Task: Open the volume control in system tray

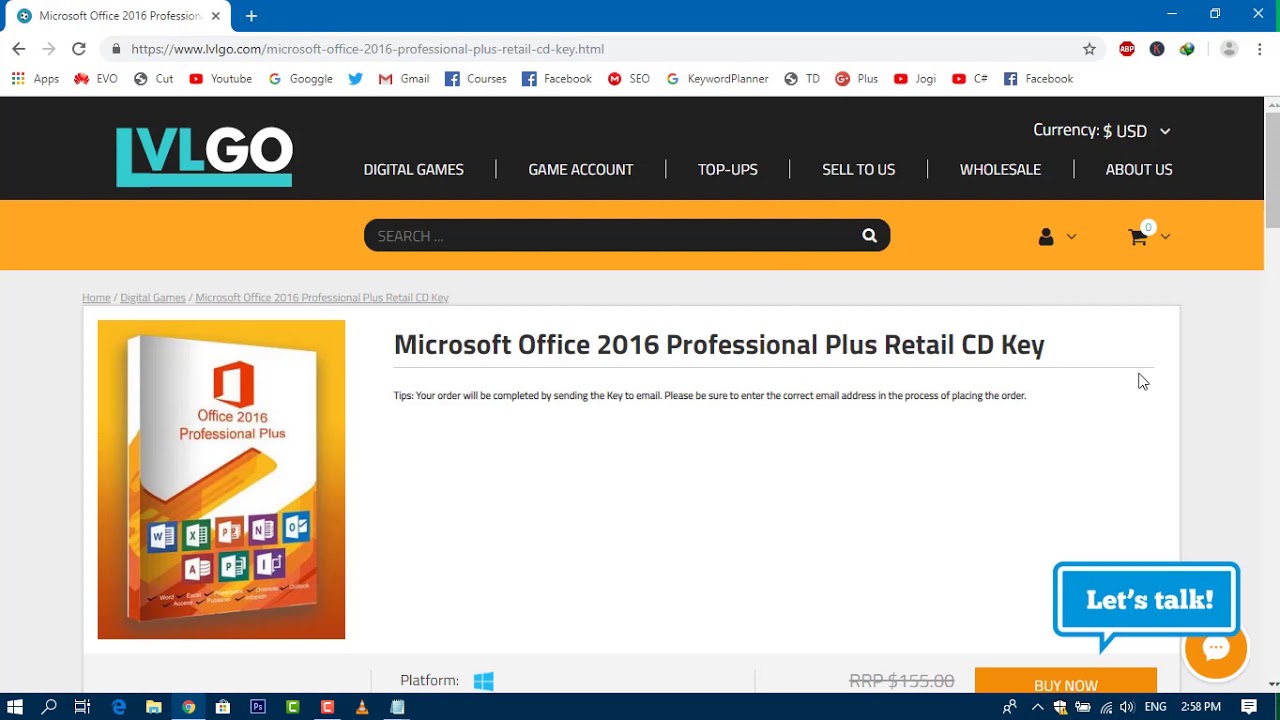Action: [x=1128, y=707]
